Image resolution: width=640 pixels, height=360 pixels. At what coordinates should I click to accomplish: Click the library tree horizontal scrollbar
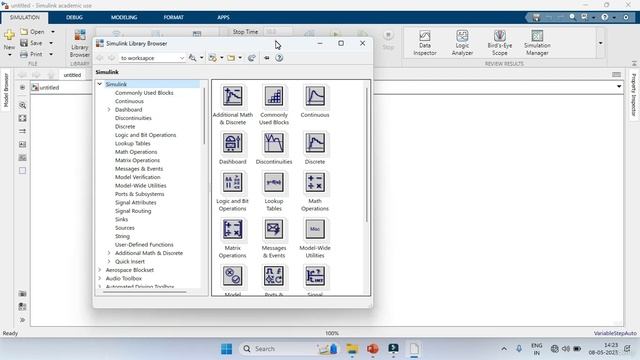[x=144, y=292]
